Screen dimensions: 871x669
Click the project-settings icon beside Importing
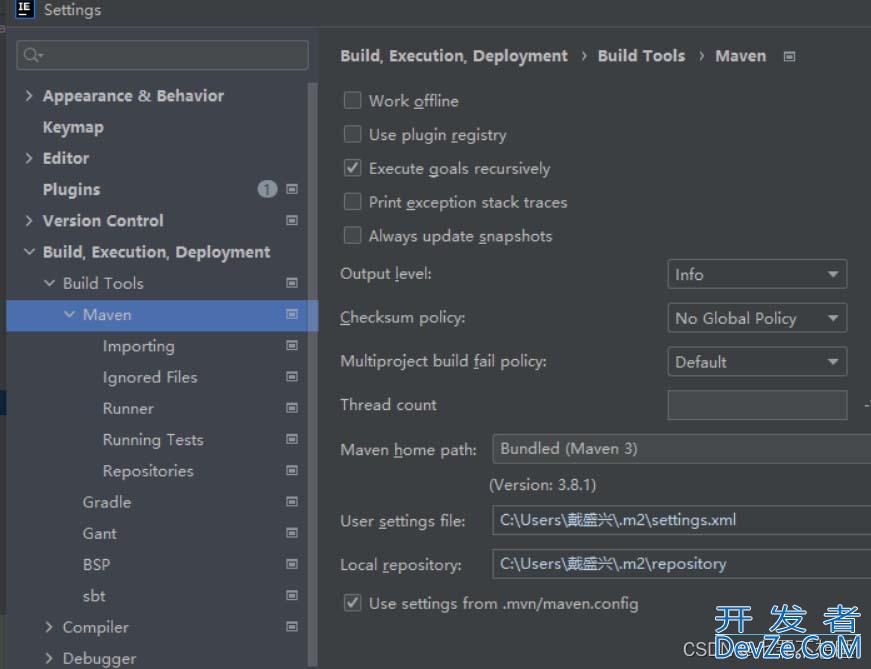pyautogui.click(x=292, y=346)
